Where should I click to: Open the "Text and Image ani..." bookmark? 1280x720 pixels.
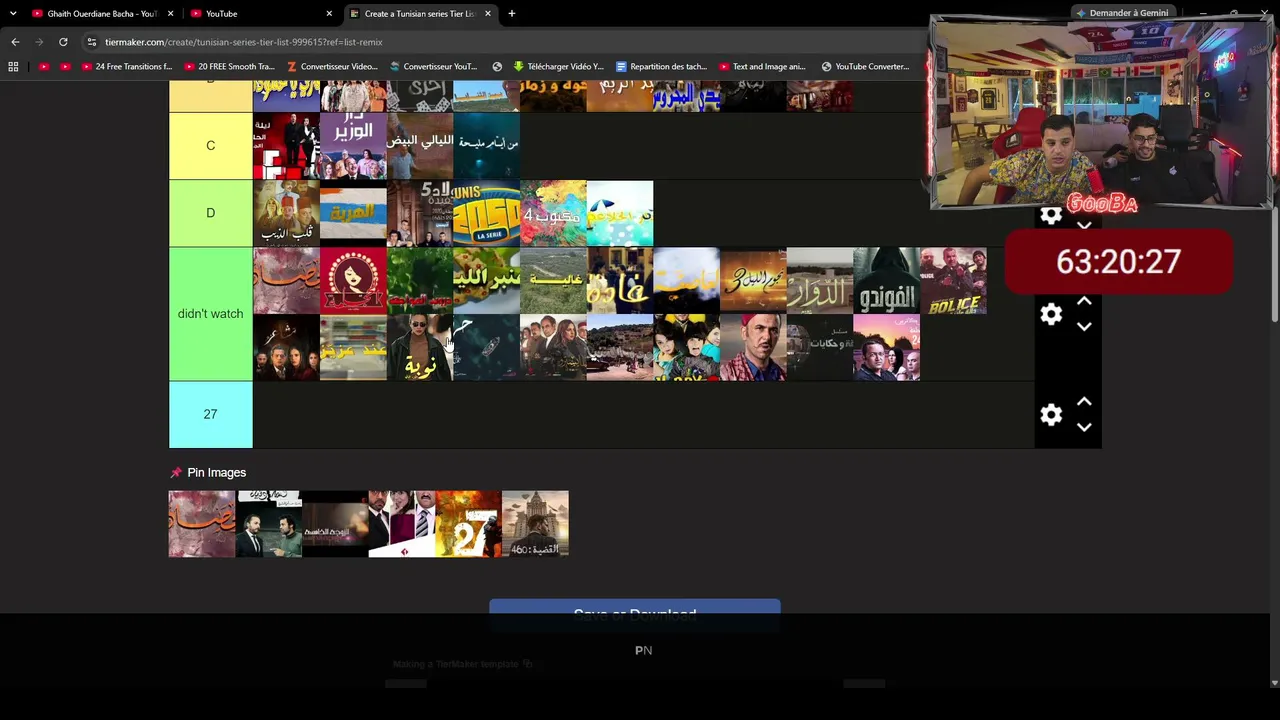(x=762, y=67)
